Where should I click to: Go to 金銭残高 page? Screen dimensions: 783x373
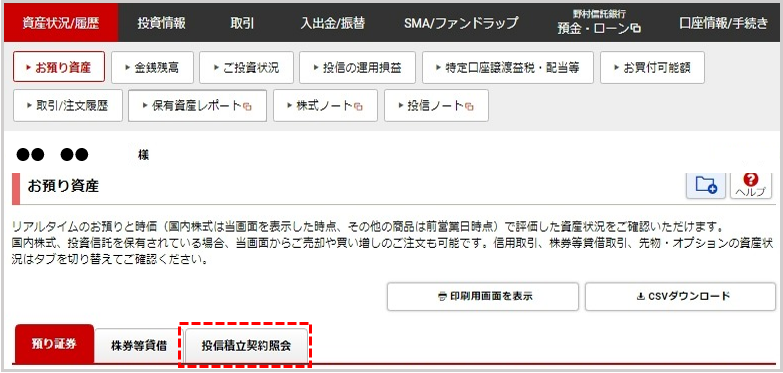152,67
